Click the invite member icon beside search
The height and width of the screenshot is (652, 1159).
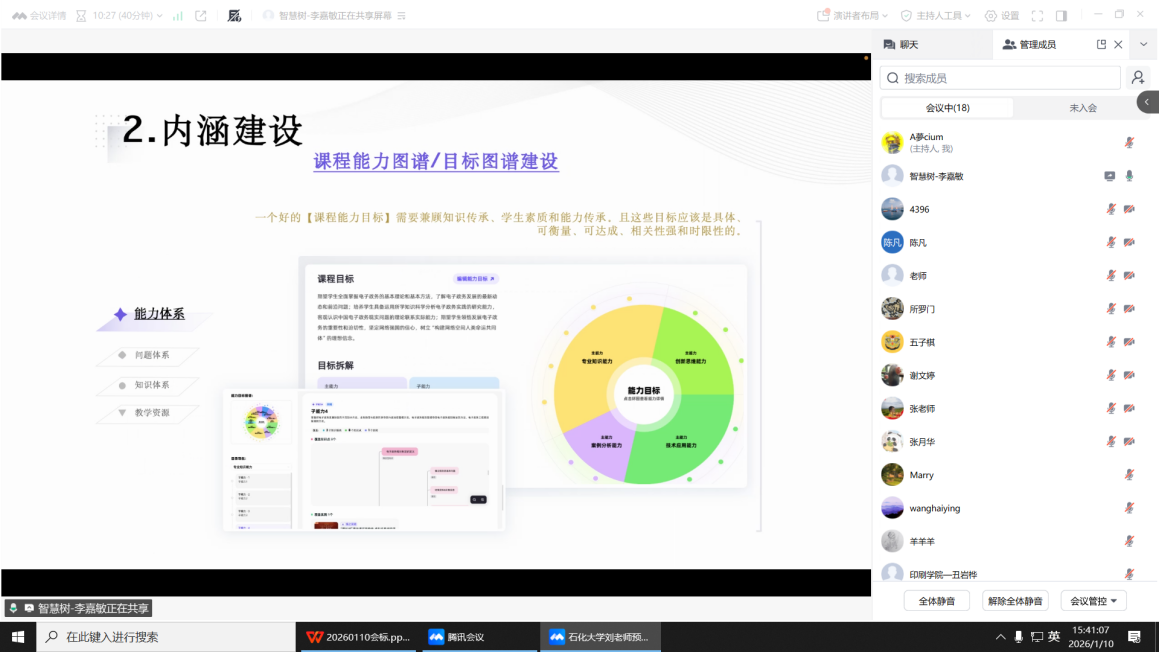tap(1138, 78)
